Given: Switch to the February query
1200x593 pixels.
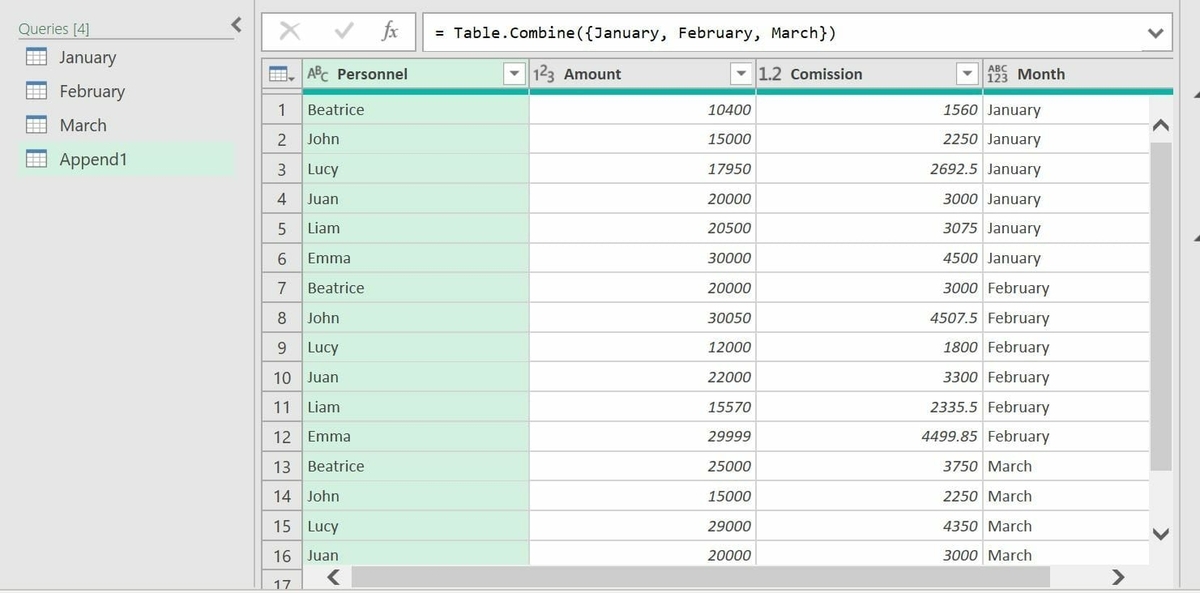Looking at the screenshot, I should (91, 91).
